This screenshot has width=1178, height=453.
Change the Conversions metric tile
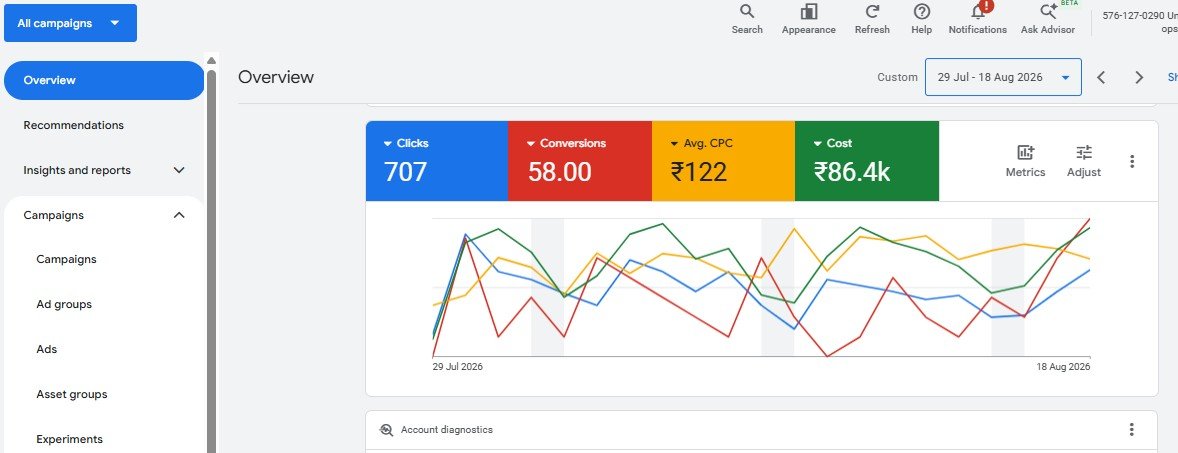[x=579, y=161]
